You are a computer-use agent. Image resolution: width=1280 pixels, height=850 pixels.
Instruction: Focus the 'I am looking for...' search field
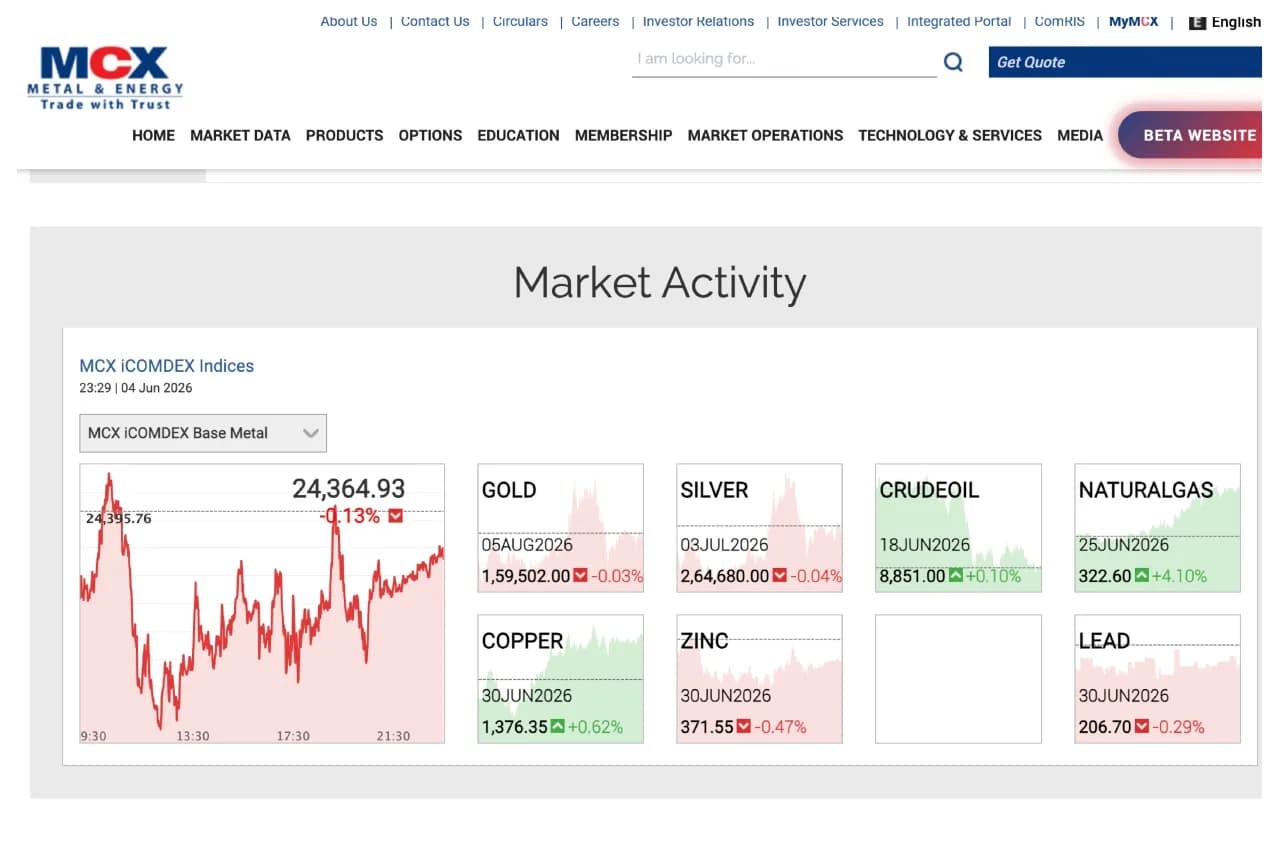tap(784, 60)
